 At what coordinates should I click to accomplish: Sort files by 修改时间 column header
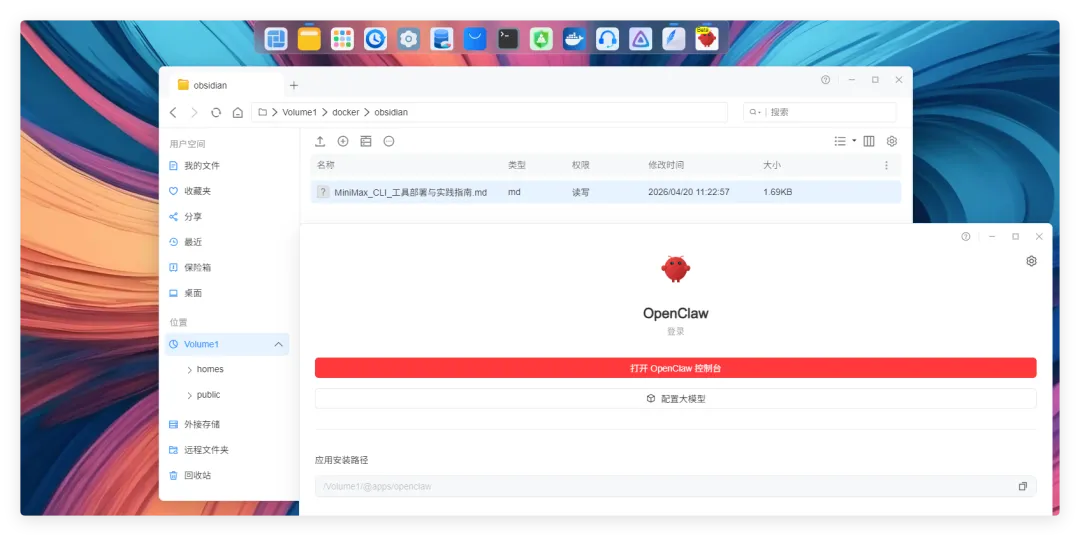tap(666, 165)
